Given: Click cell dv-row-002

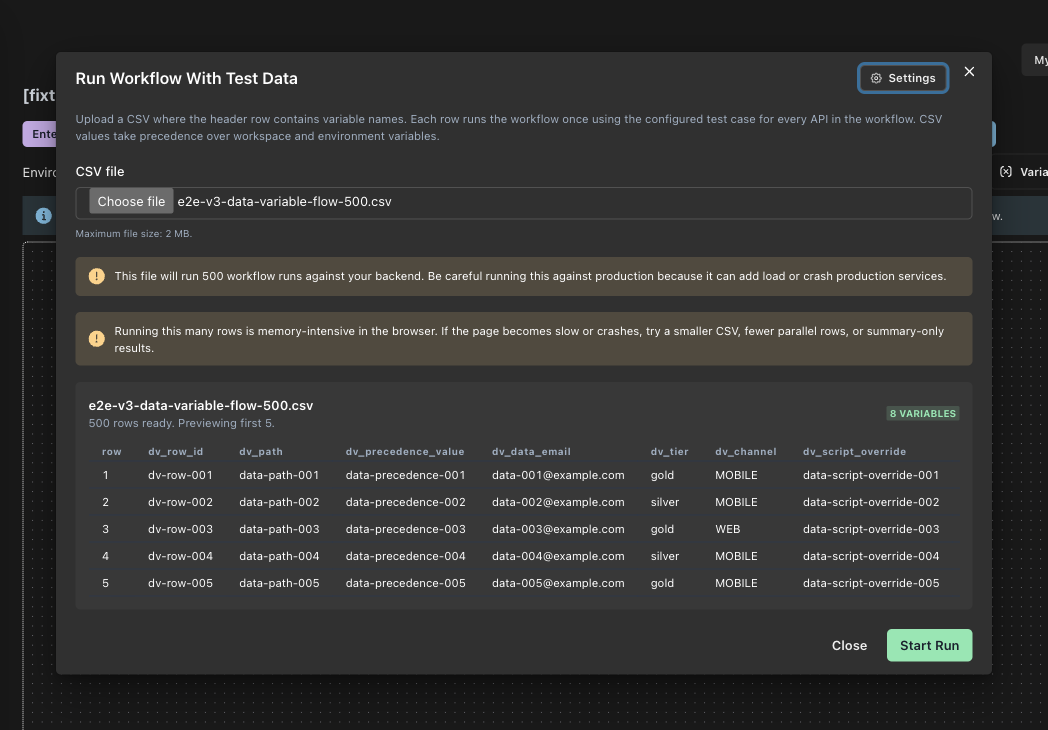Looking at the screenshot, I should (x=180, y=501).
